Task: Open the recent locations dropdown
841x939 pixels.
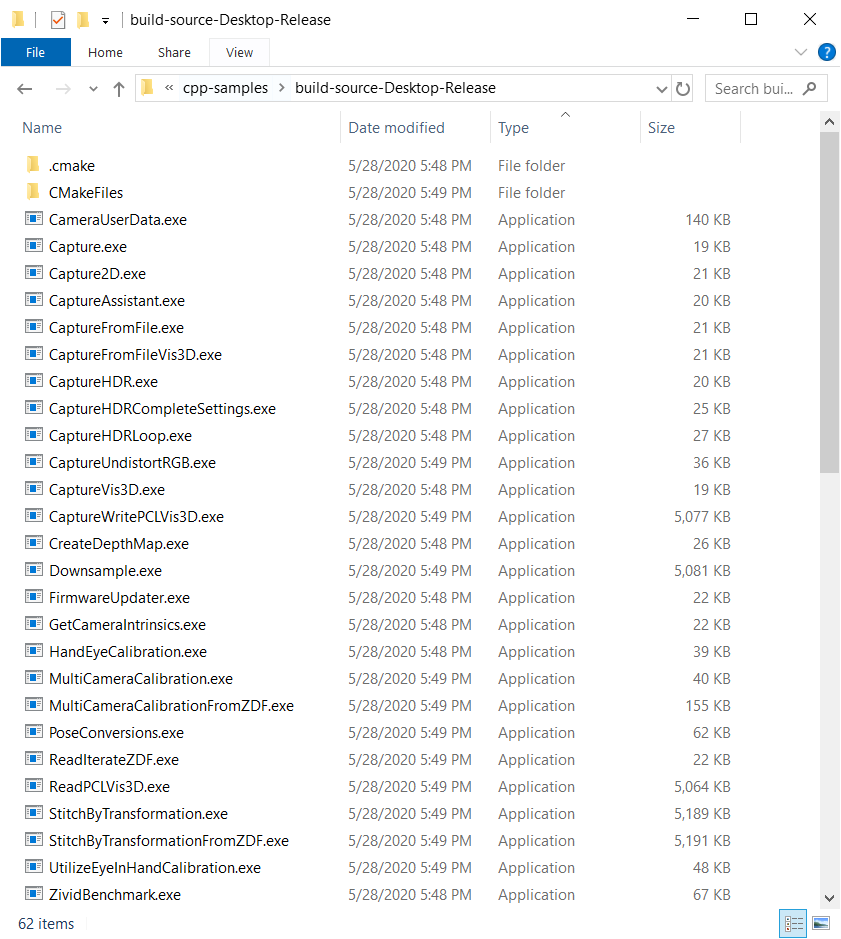Action: point(94,89)
